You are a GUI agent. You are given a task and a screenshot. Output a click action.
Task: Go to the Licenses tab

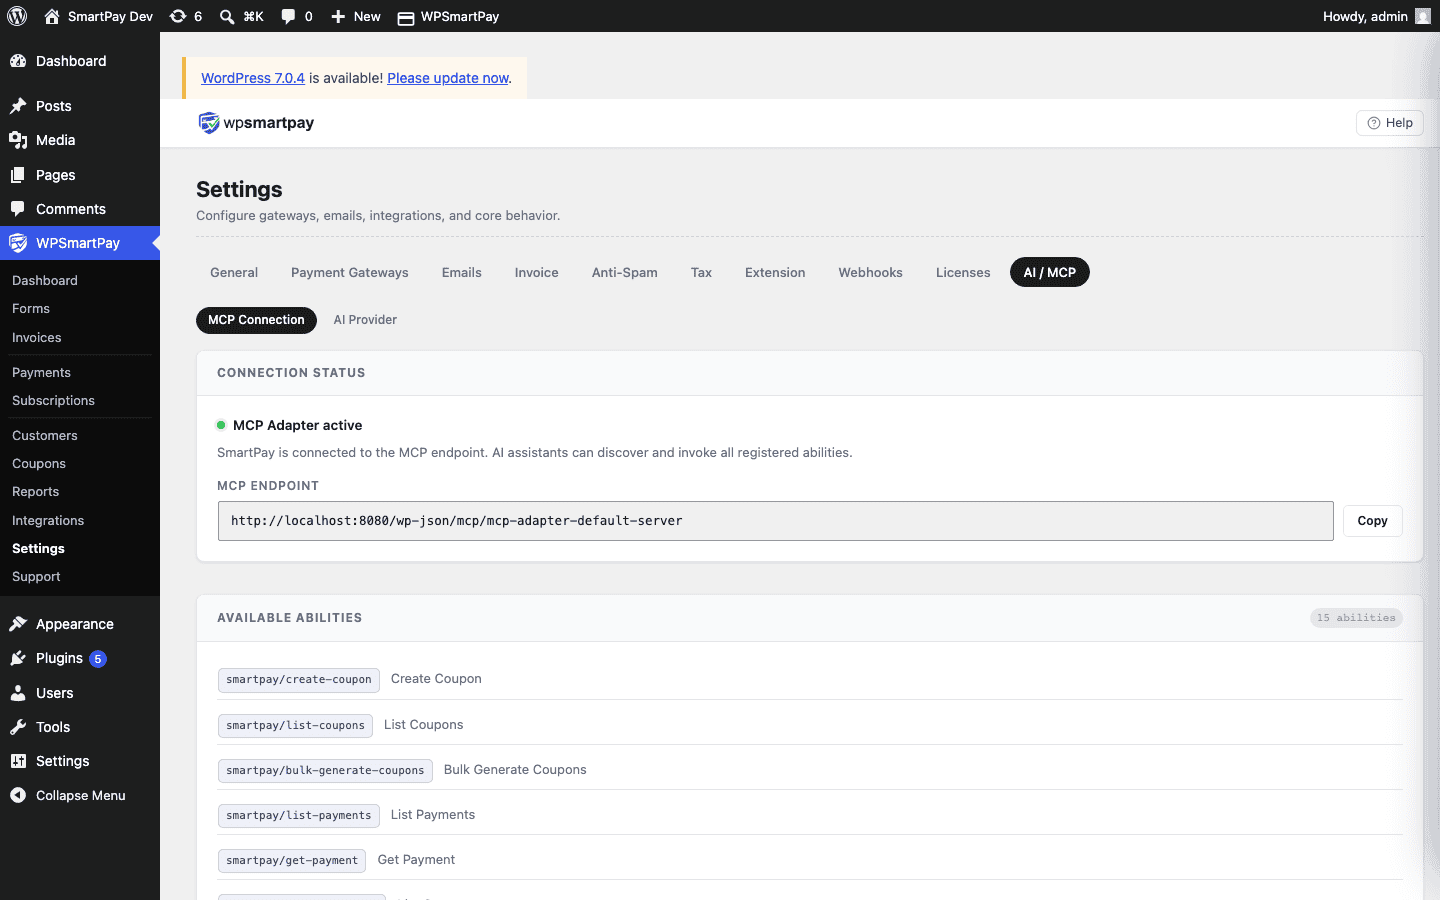(x=963, y=272)
